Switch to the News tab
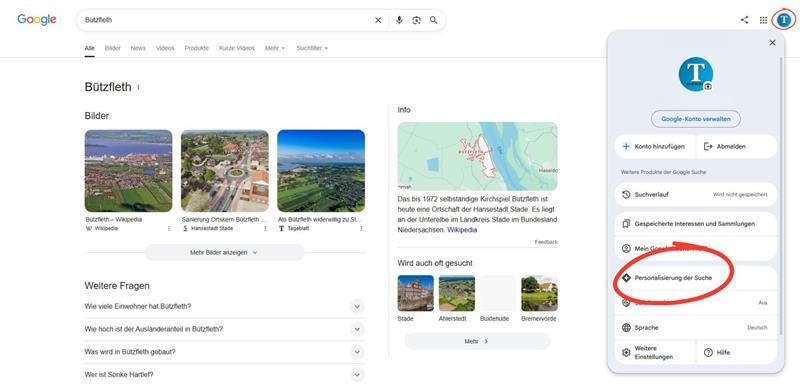 click(x=138, y=48)
